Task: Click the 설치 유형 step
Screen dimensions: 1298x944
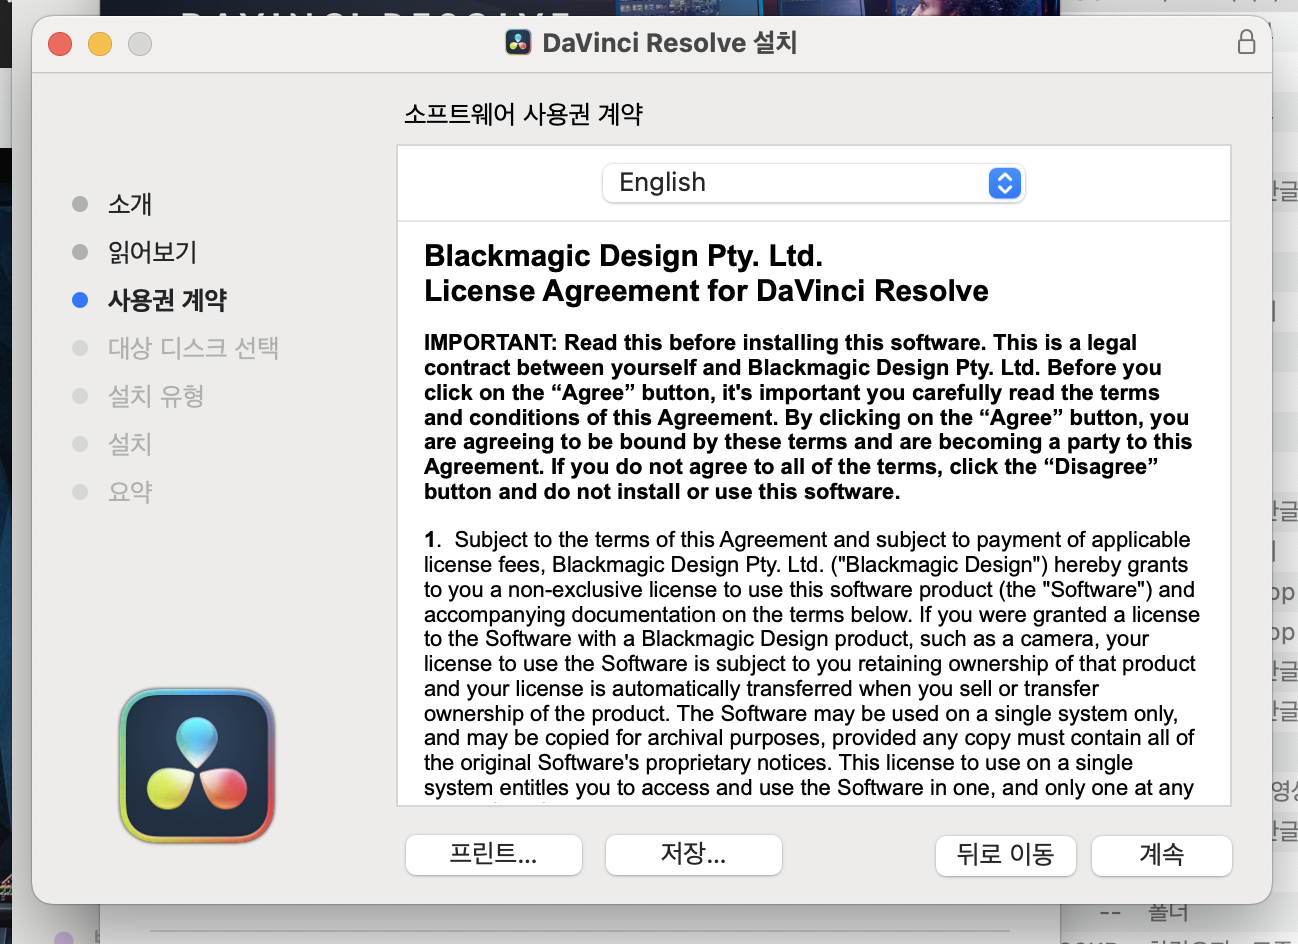Action: [x=156, y=396]
